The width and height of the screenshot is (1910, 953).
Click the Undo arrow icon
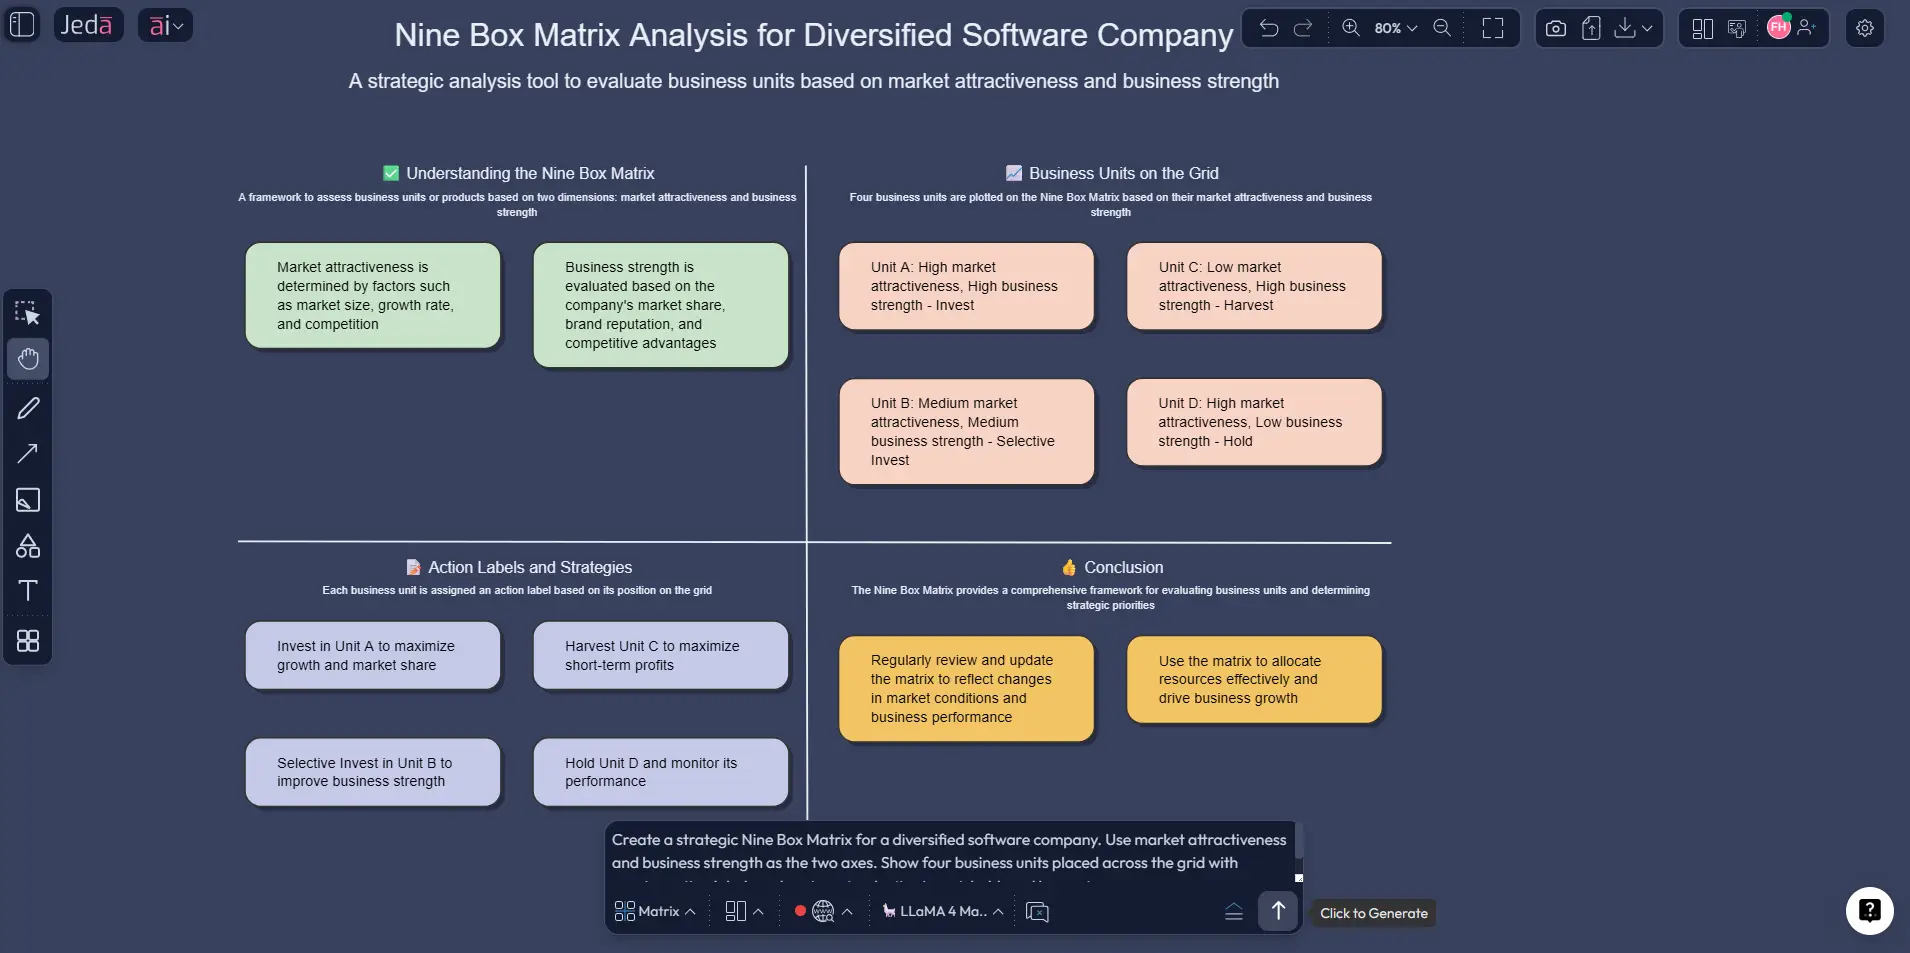coord(1268,28)
